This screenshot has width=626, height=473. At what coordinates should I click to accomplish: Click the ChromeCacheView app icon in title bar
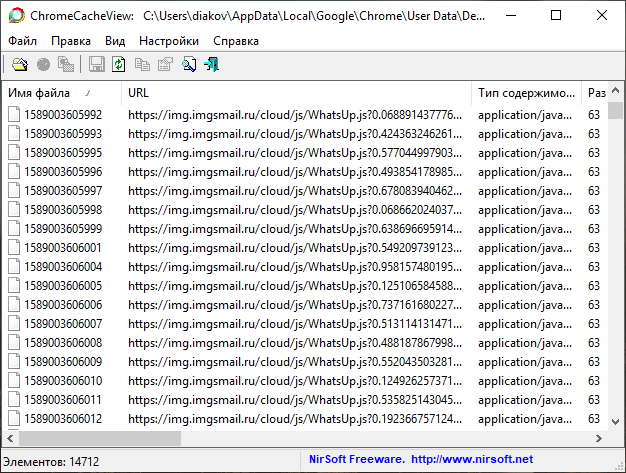(x=16, y=16)
